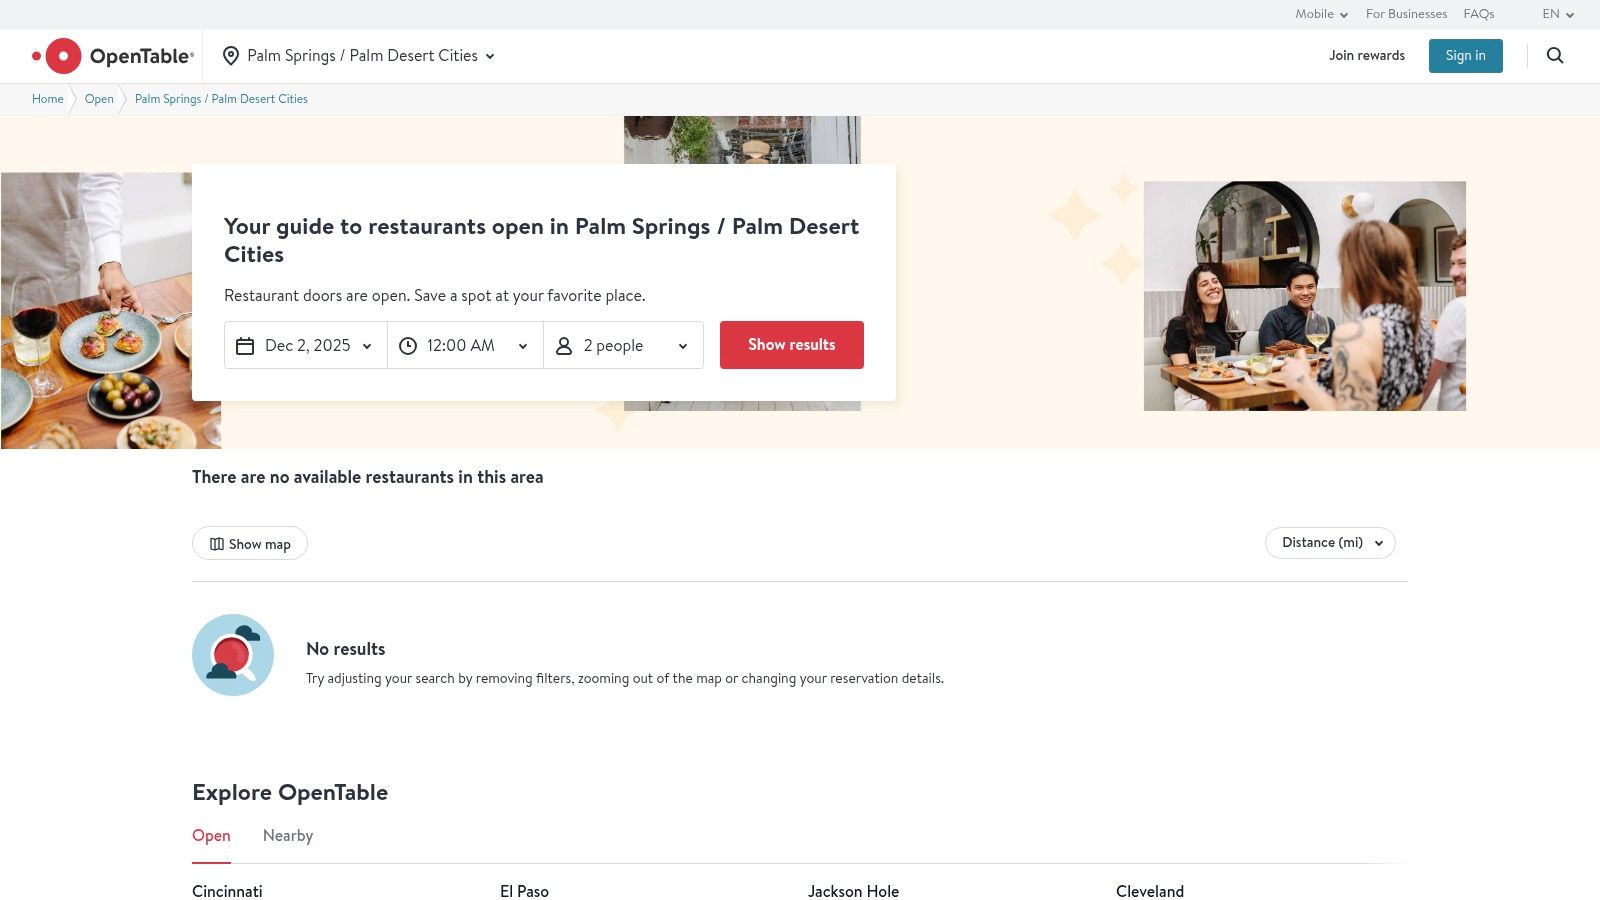1600x900 pixels.
Task: Switch to the Nearby tab
Action: pyautogui.click(x=287, y=835)
